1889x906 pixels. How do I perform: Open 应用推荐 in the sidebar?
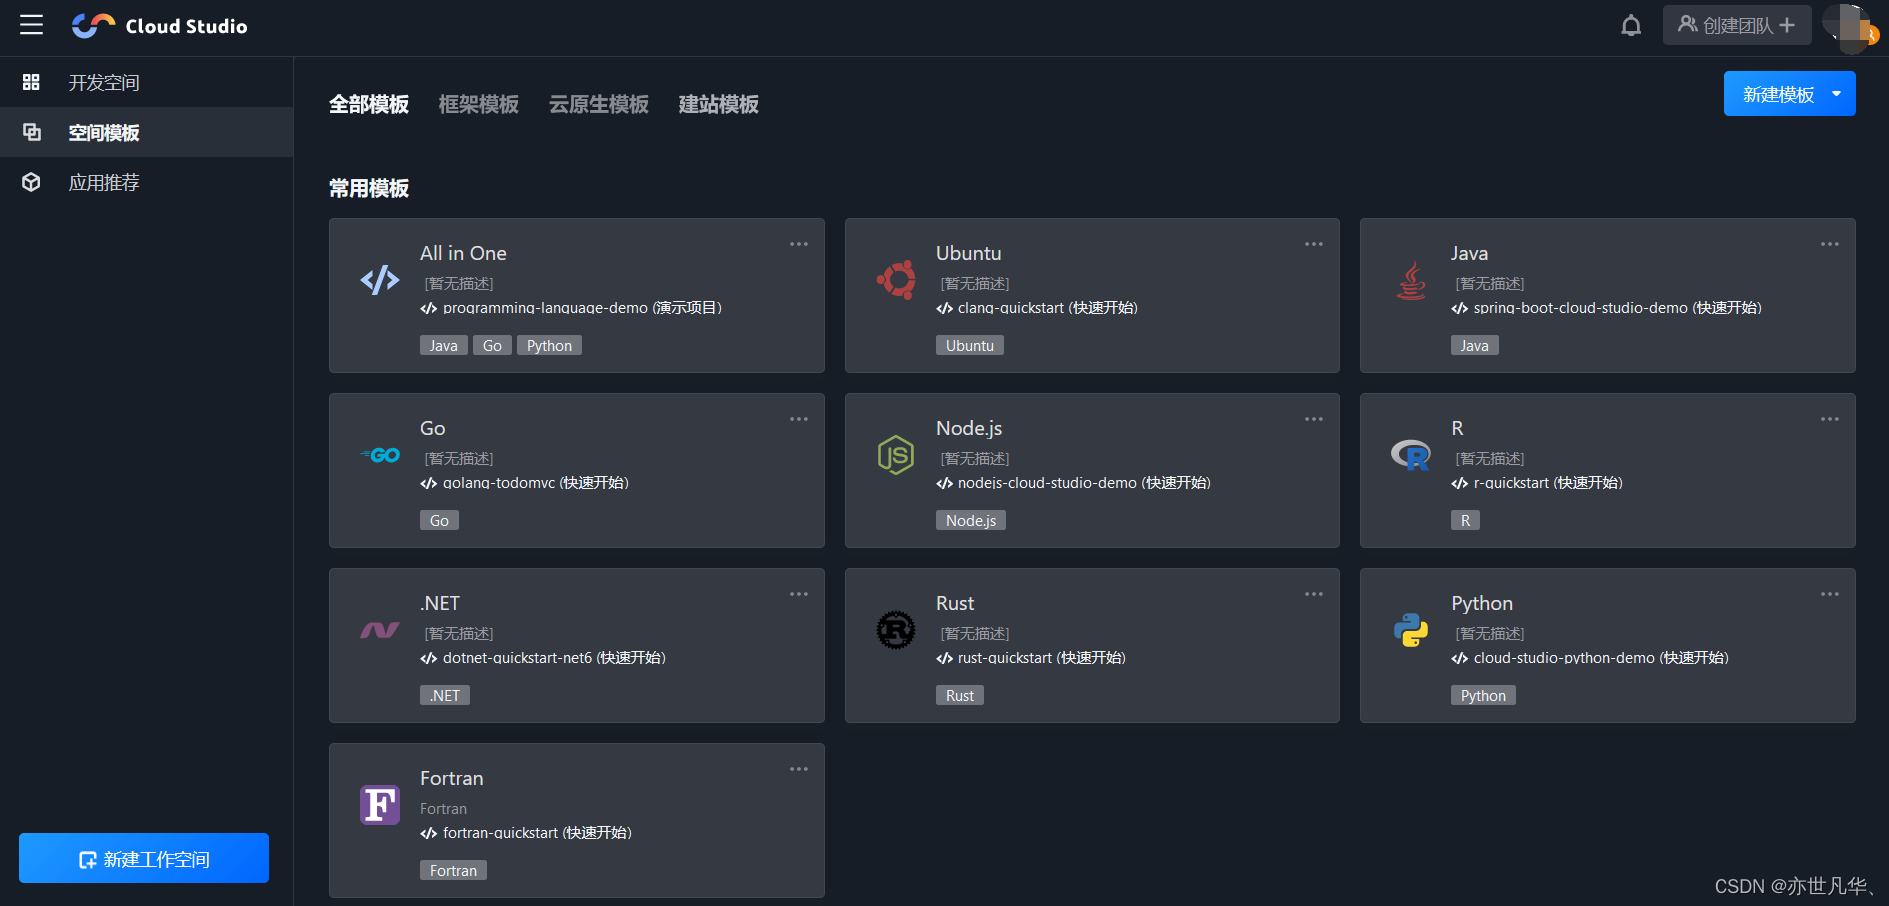146,182
